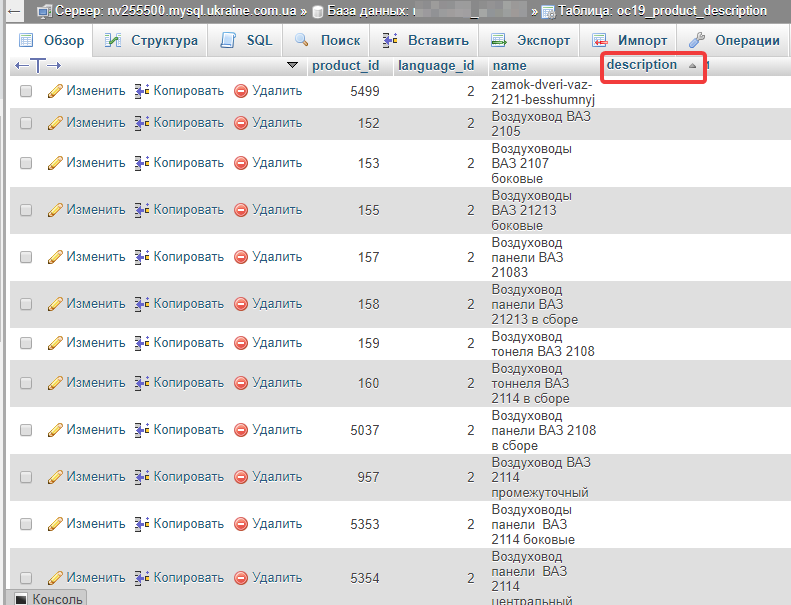Go to the Поиск tab
The width and height of the screenshot is (791, 605).
pyautogui.click(x=327, y=40)
